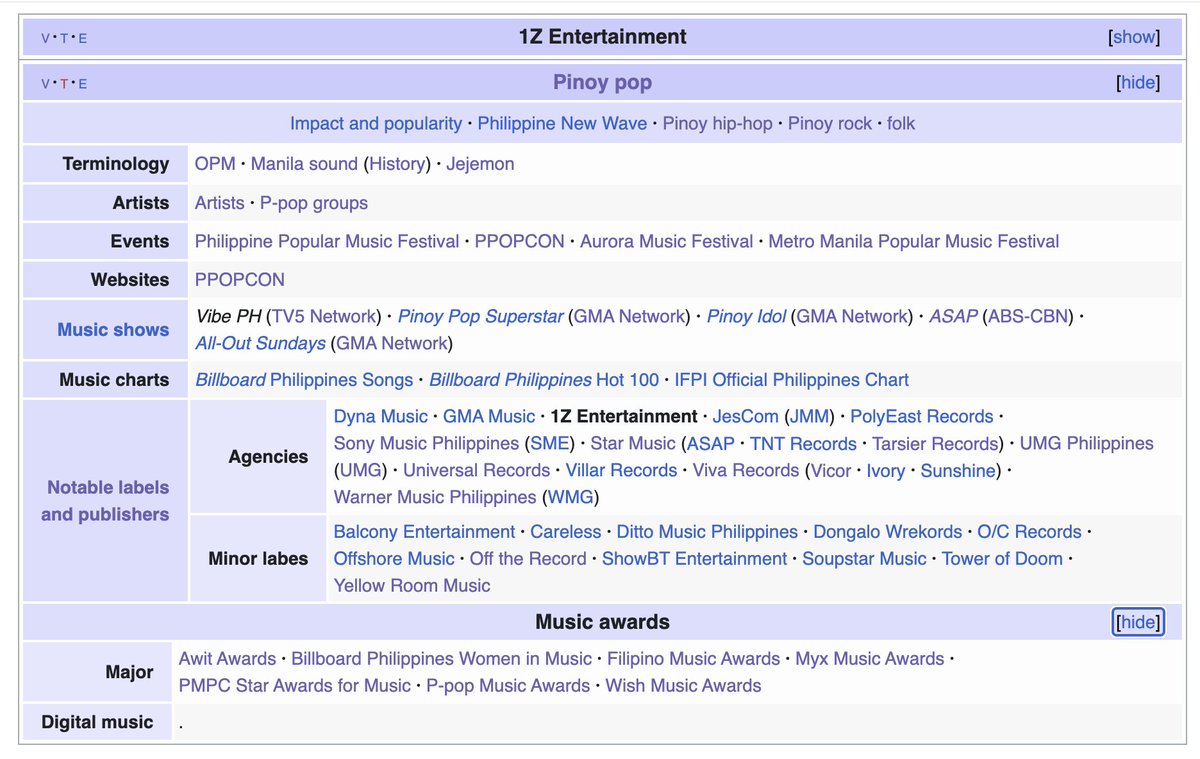The height and width of the screenshot is (759, 1200).
Task: Open the Pinoy rock link
Action: pos(830,124)
